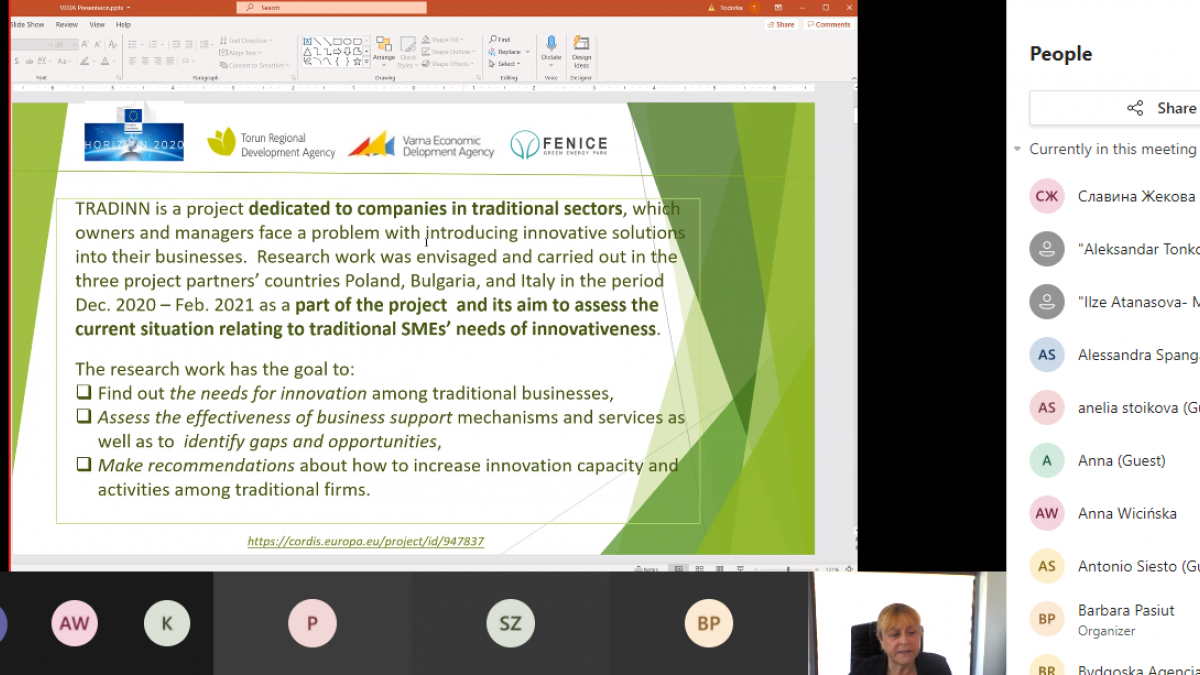The image size is (1200, 675).
Task: Select the P participant tile
Action: 312,624
